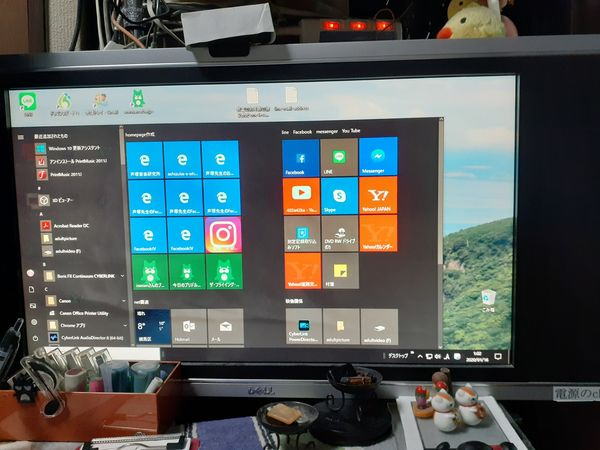Click the letter C header in app list
Viewport: 600px width, 450px height.
pos(46,289)
